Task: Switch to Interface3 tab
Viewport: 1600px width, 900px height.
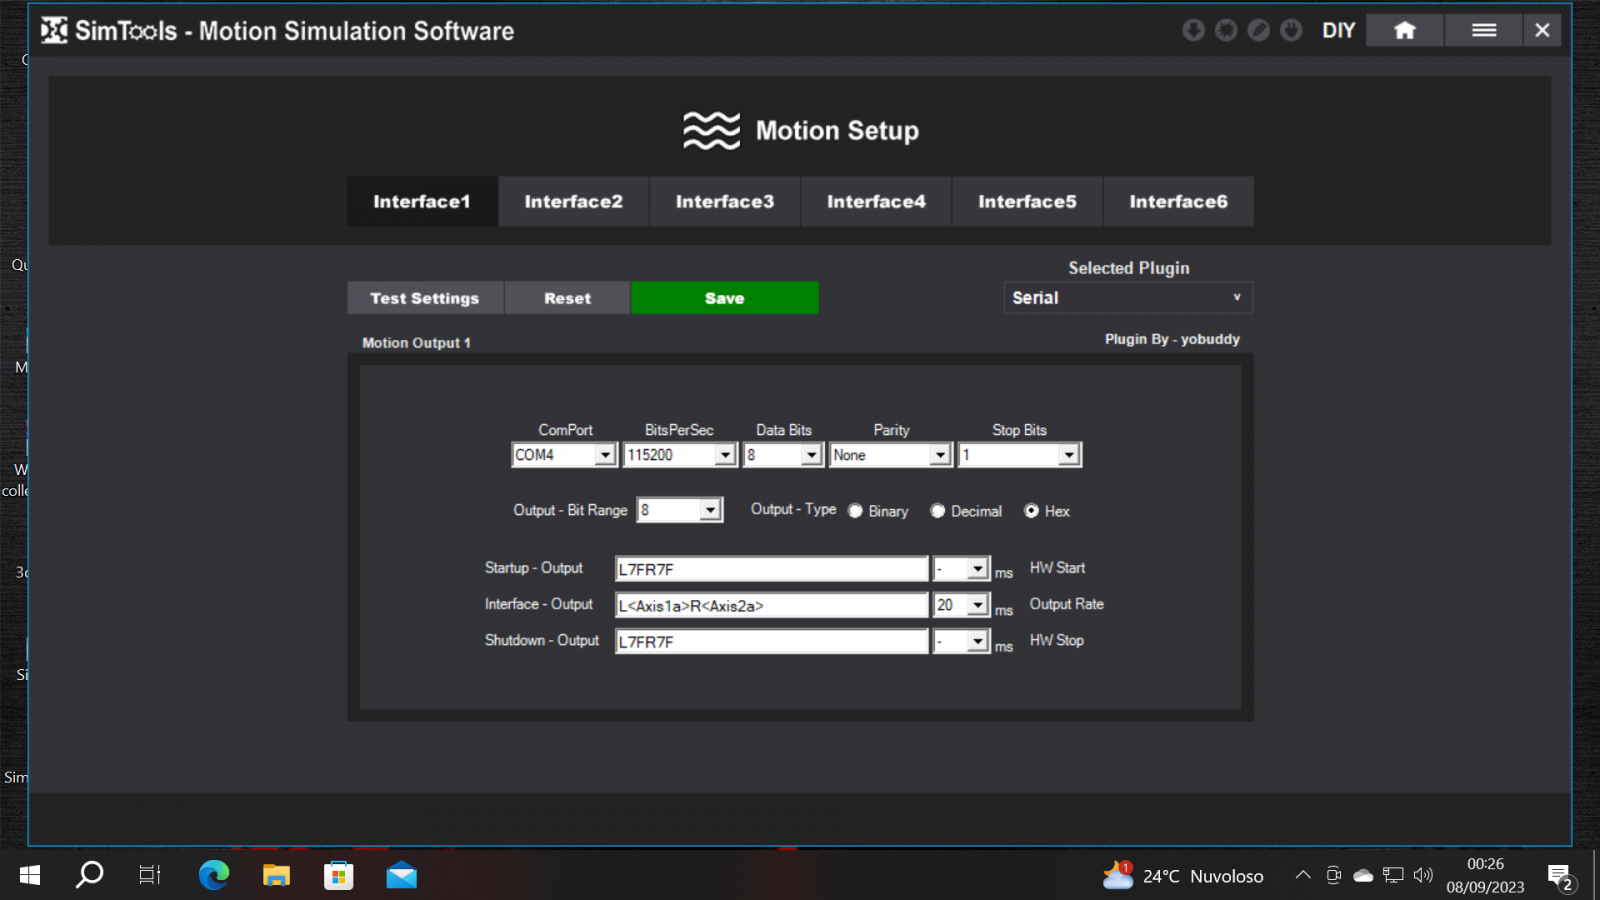Action: pyautogui.click(x=725, y=202)
